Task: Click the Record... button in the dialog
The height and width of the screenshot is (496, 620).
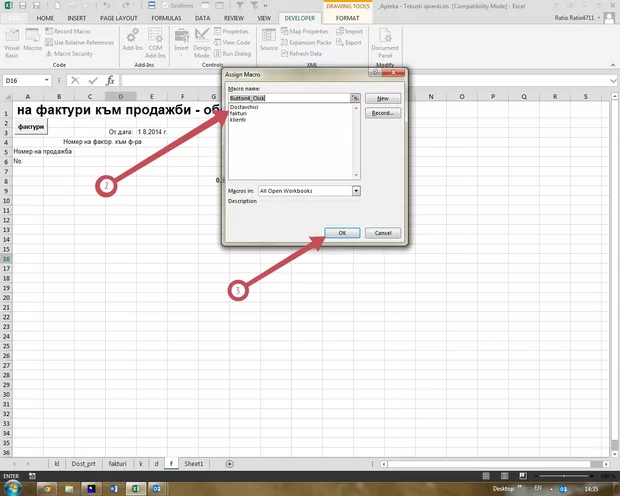Action: click(382, 113)
